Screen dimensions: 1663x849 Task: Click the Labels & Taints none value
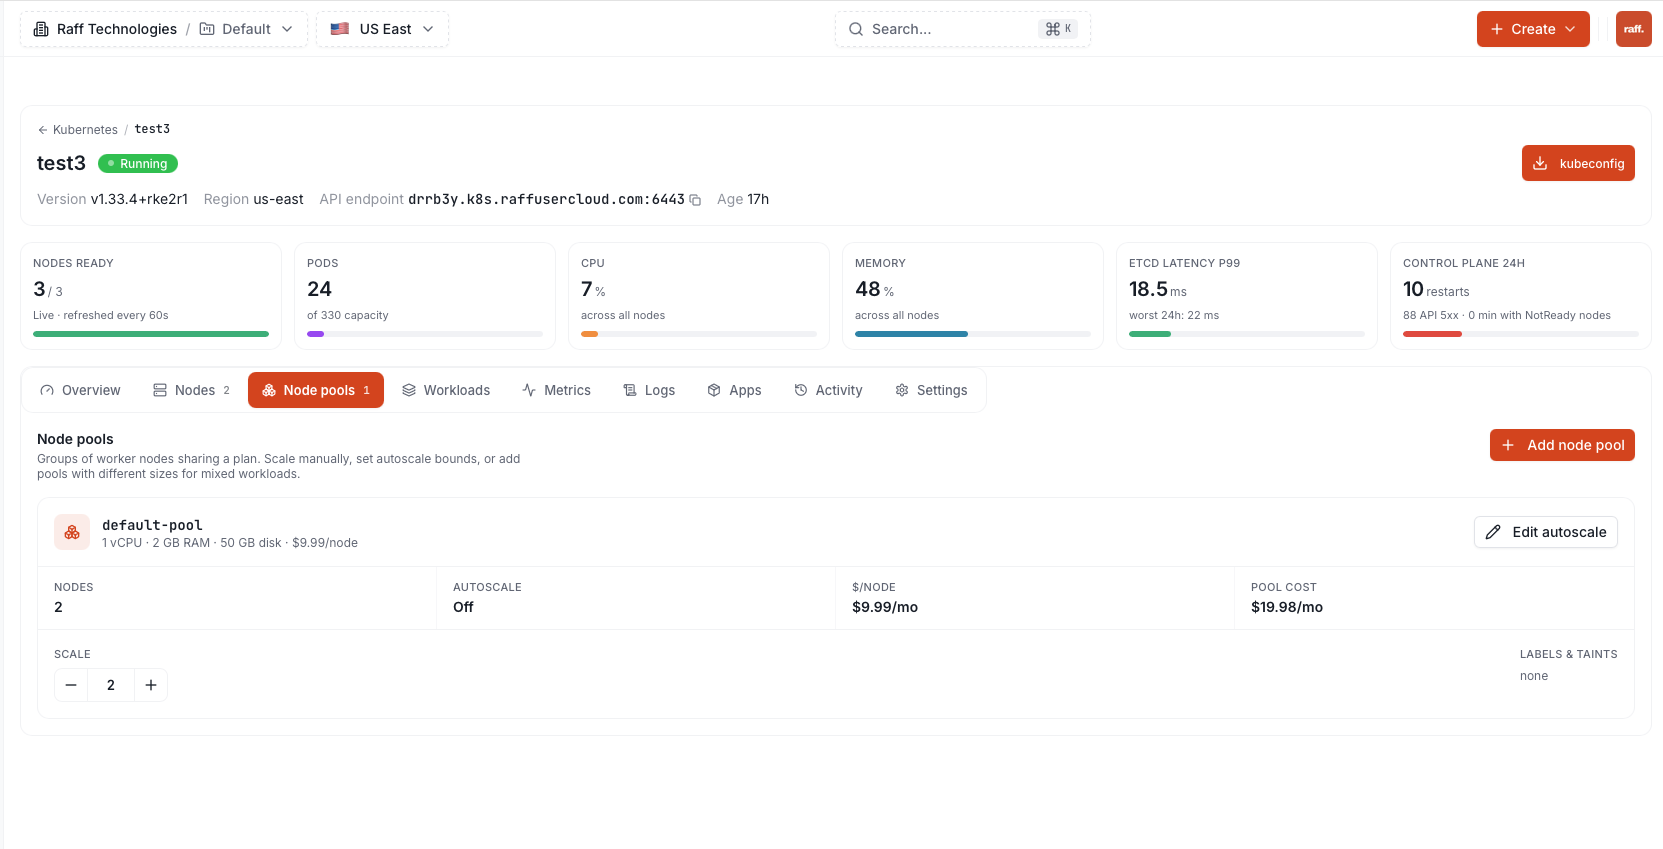[1534, 676]
